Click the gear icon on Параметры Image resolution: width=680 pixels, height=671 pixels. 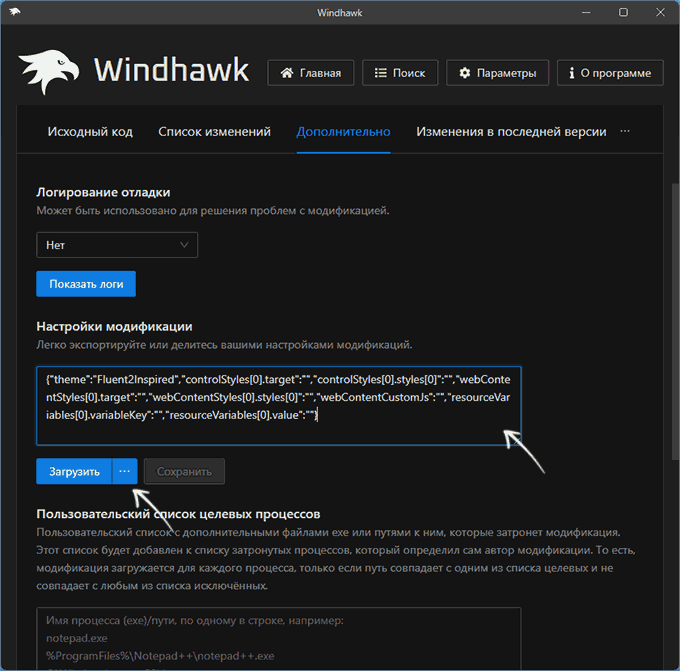pyautogui.click(x=465, y=73)
